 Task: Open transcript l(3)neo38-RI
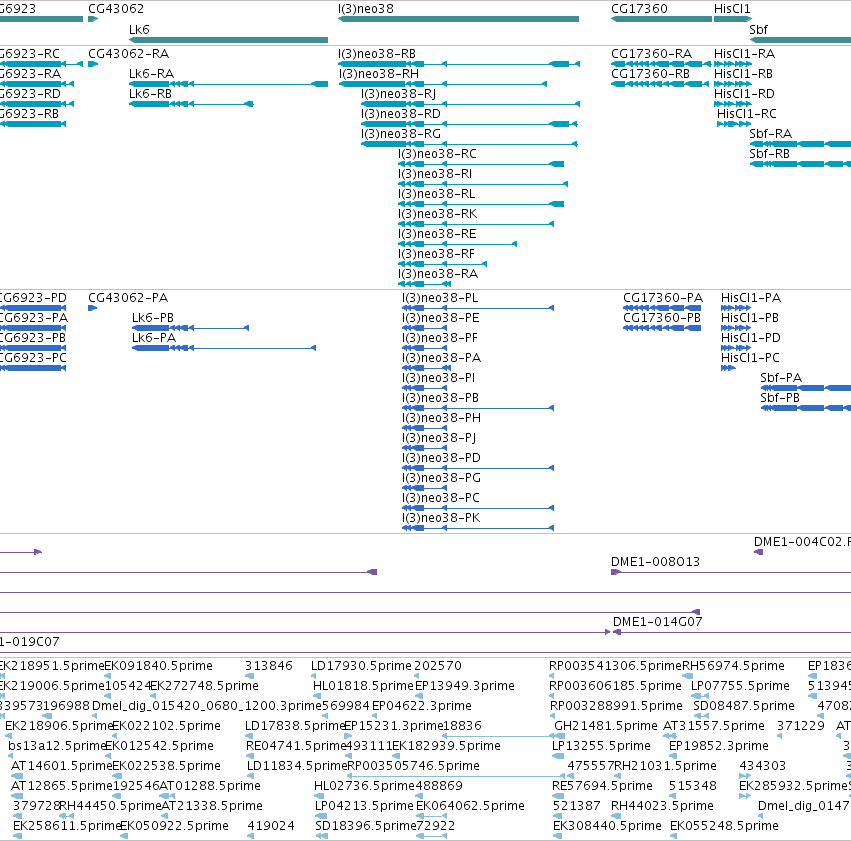pos(435,174)
